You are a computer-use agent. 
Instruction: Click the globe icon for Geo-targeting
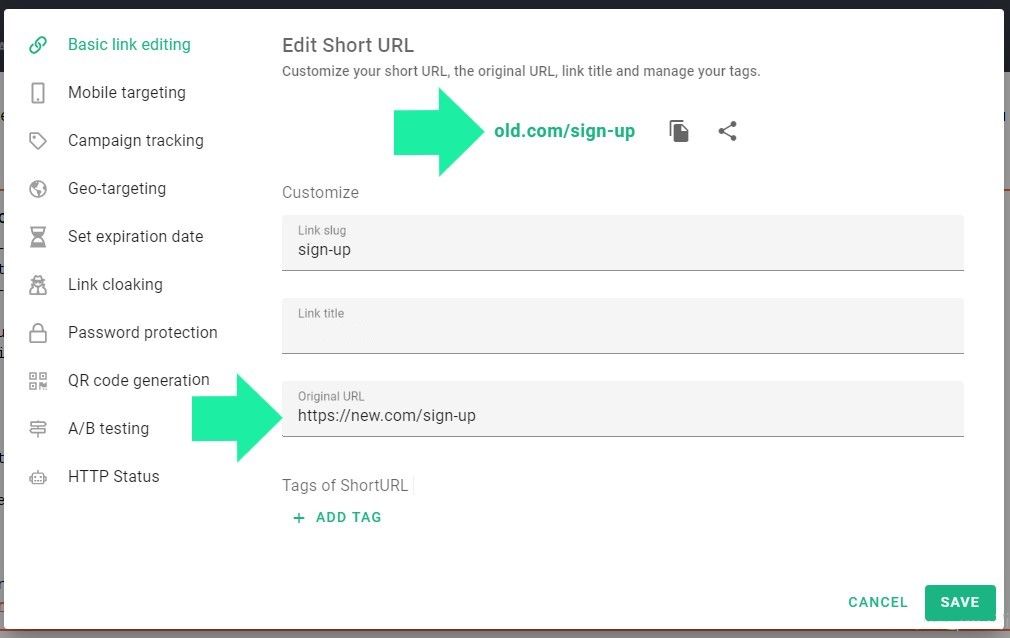[x=38, y=188]
